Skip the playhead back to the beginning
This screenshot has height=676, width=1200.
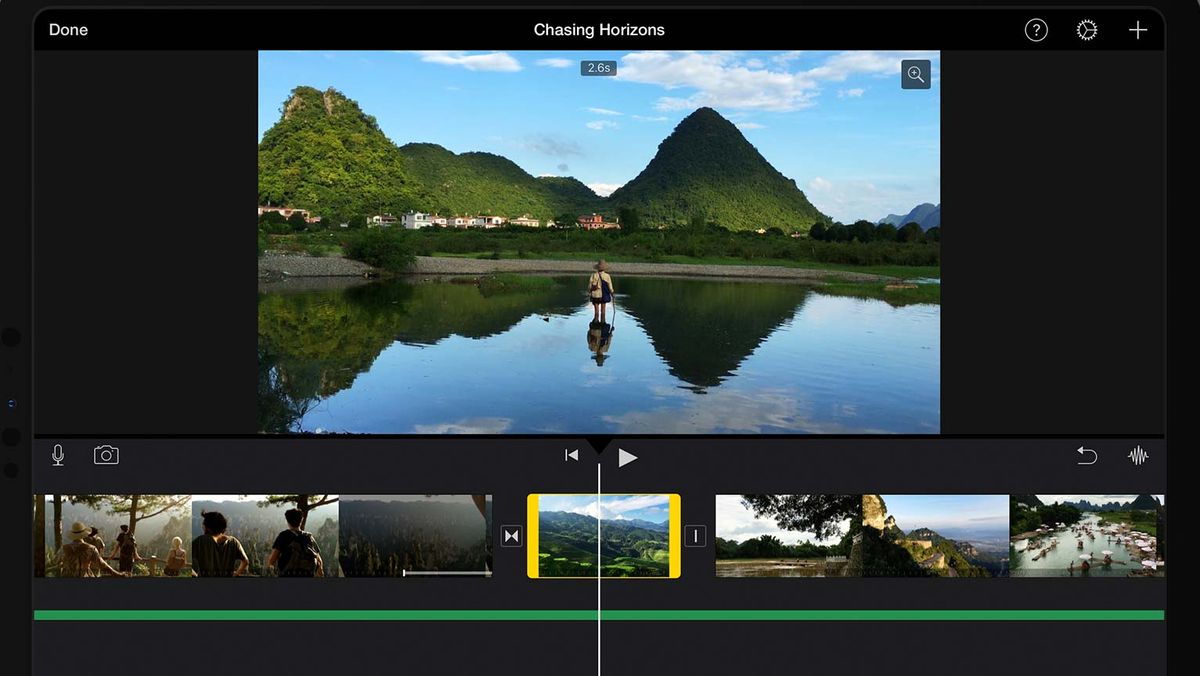click(x=571, y=455)
